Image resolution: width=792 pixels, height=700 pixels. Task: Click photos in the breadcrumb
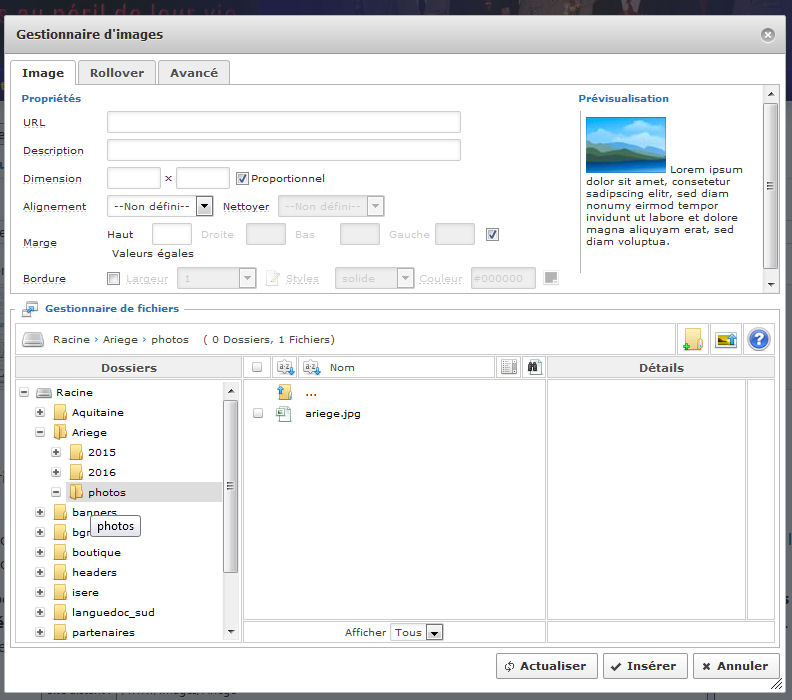(170, 339)
